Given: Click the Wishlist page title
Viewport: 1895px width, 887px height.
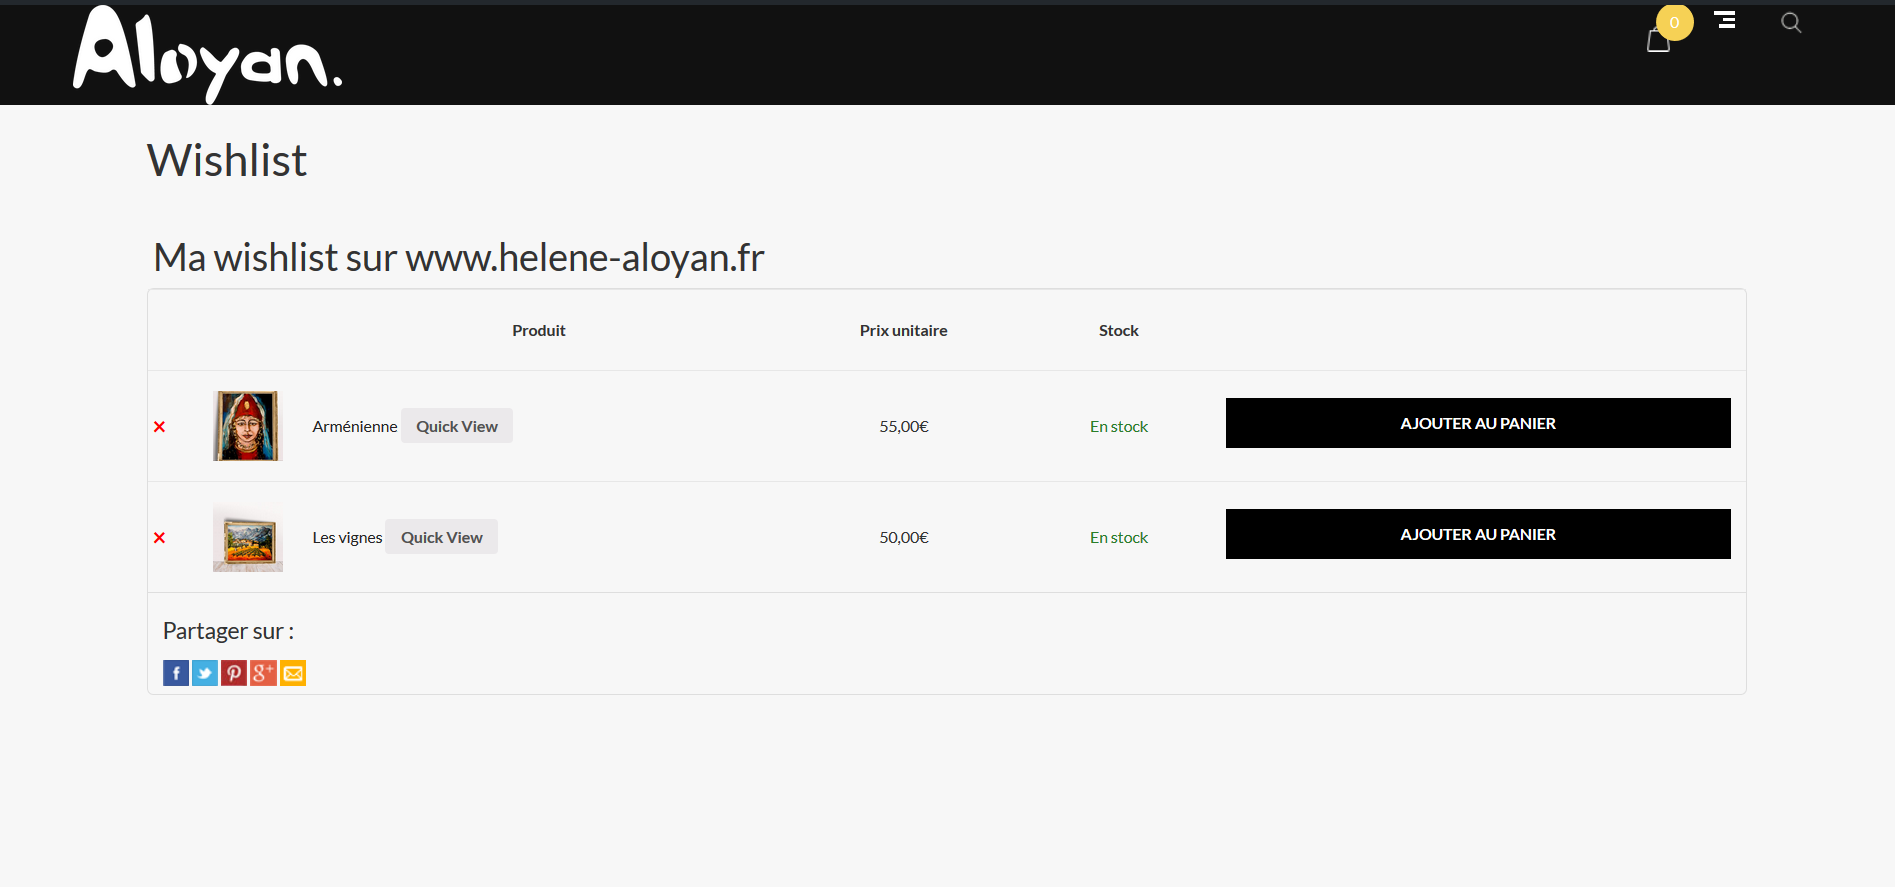Looking at the screenshot, I should (x=227, y=160).
